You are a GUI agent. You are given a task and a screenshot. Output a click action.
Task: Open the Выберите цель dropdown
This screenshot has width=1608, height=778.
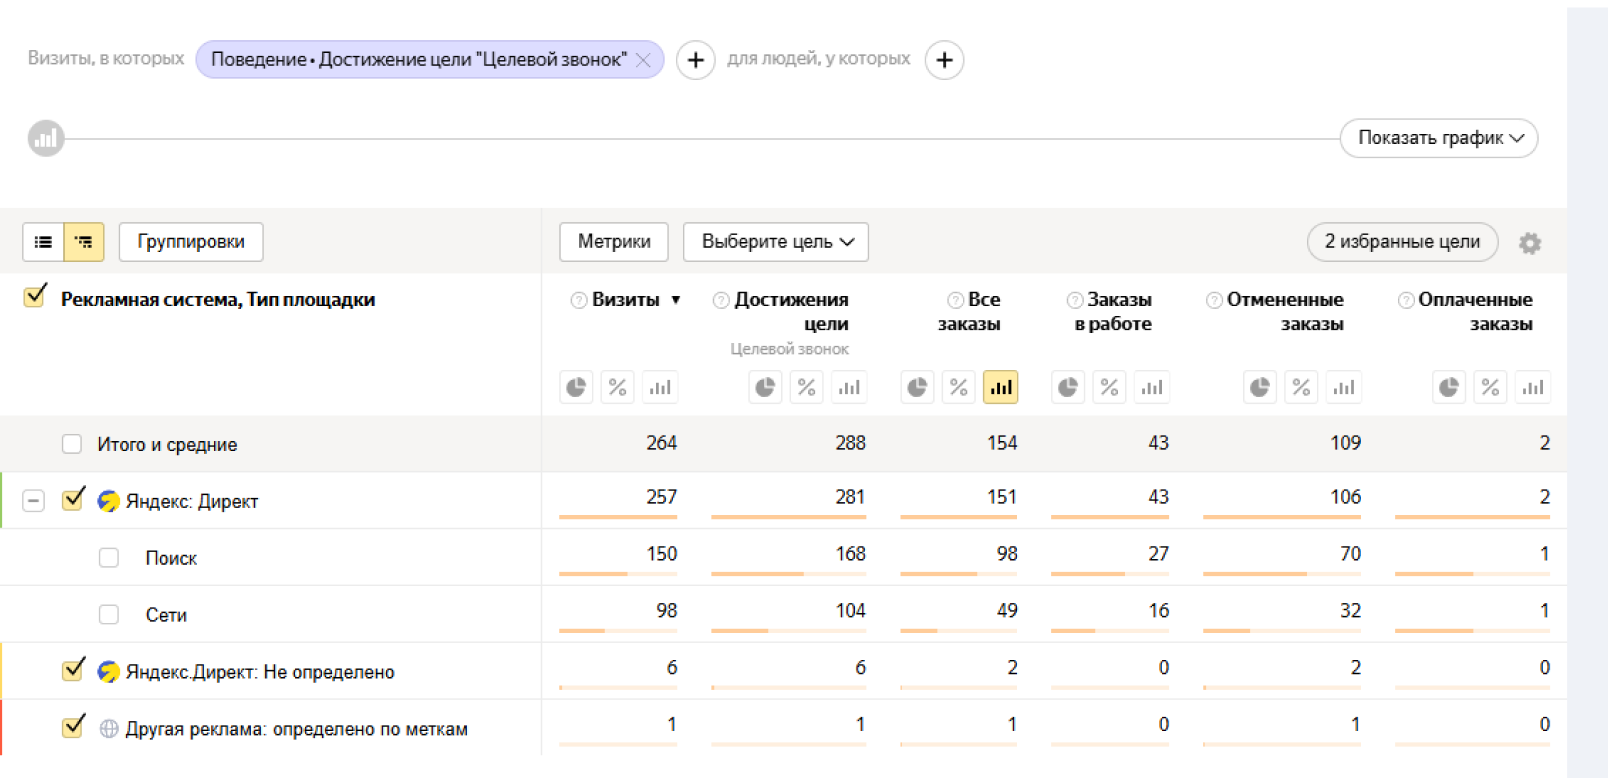[x=776, y=242]
